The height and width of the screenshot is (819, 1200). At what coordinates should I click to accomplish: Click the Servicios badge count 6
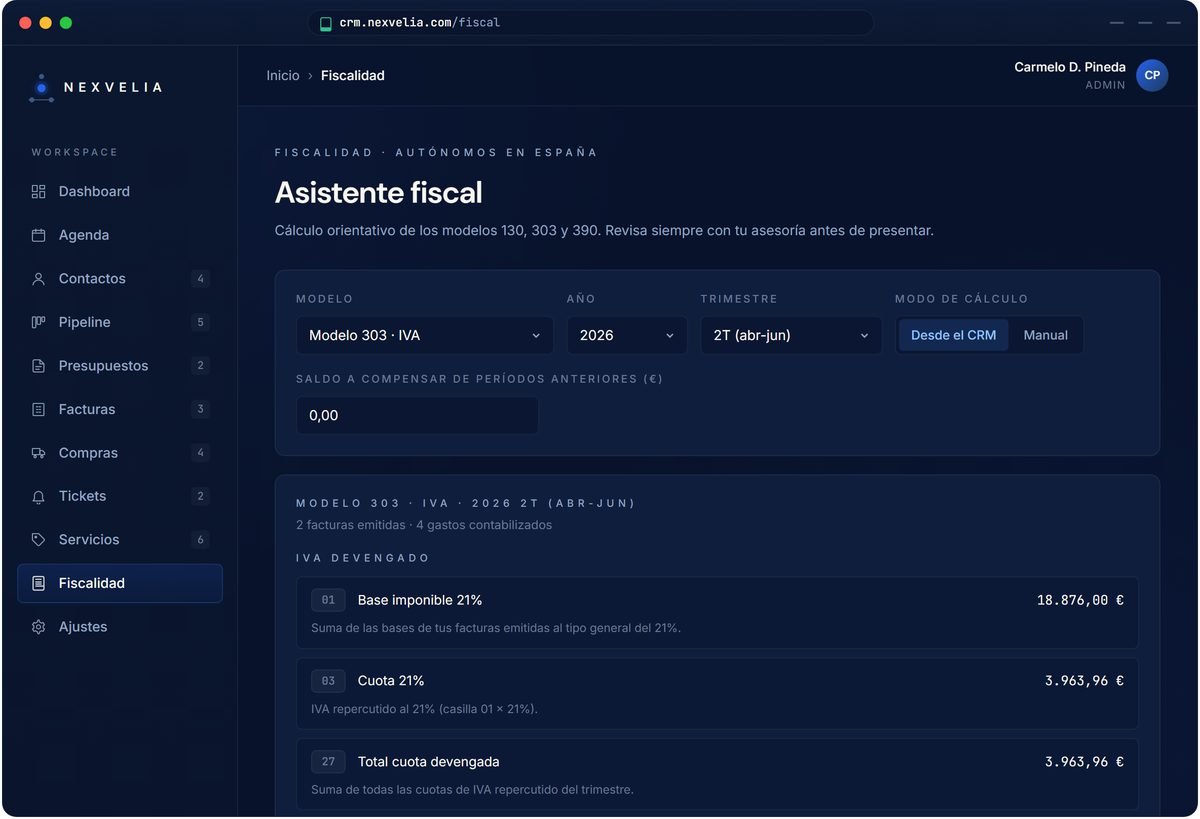(200, 540)
